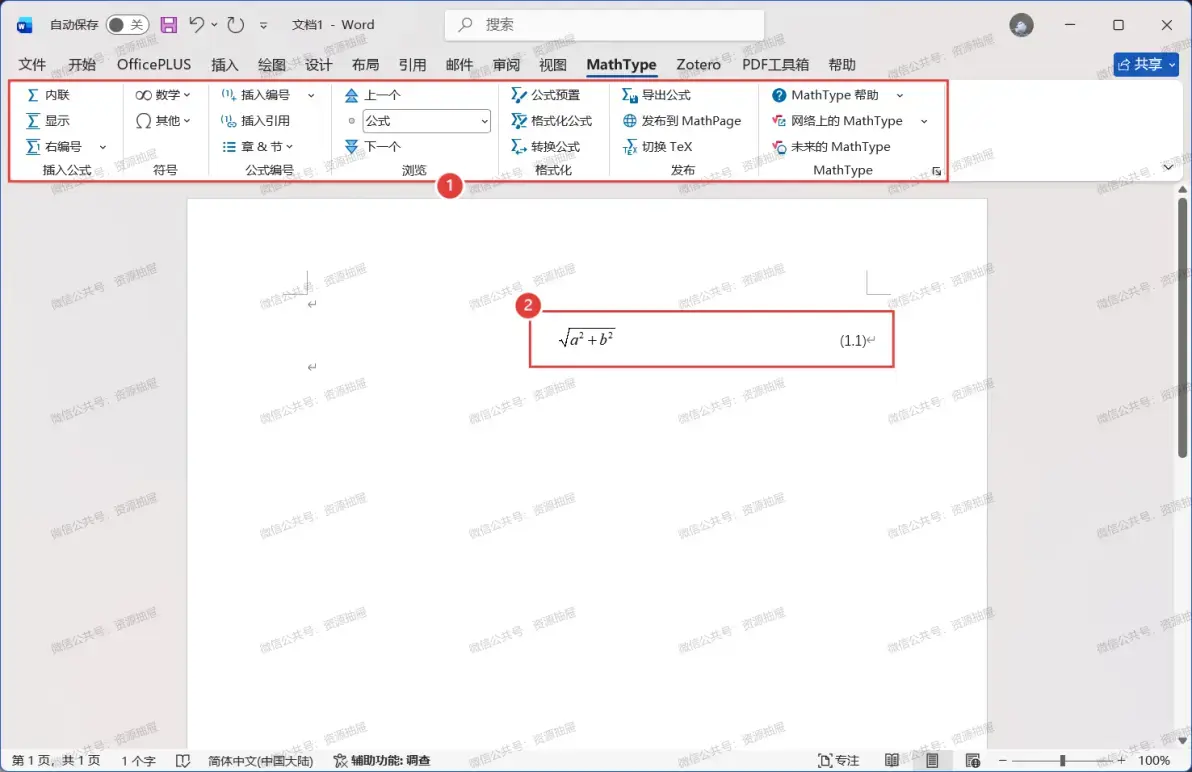
Task: Undo the last action
Action: [197, 25]
